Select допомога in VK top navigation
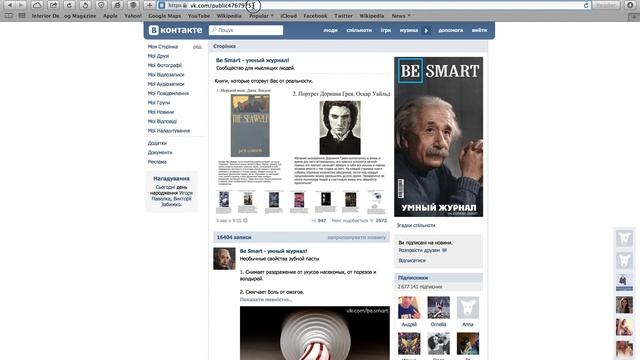640x360 pixels. pos(451,30)
